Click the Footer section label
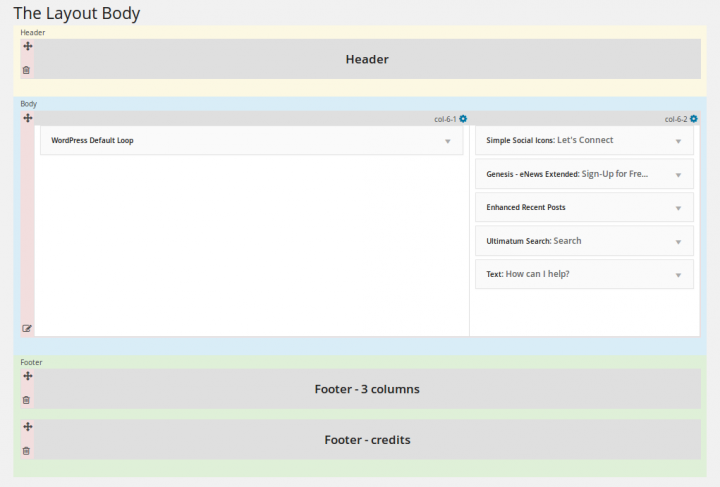Screen dimensions: 720x487 [x=31, y=362]
